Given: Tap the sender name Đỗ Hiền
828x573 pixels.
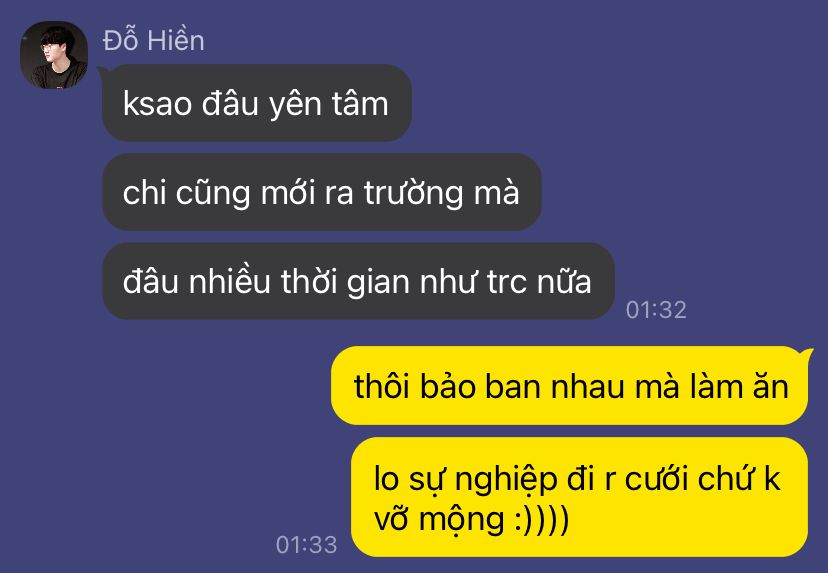Looking at the screenshot, I should click(154, 40).
